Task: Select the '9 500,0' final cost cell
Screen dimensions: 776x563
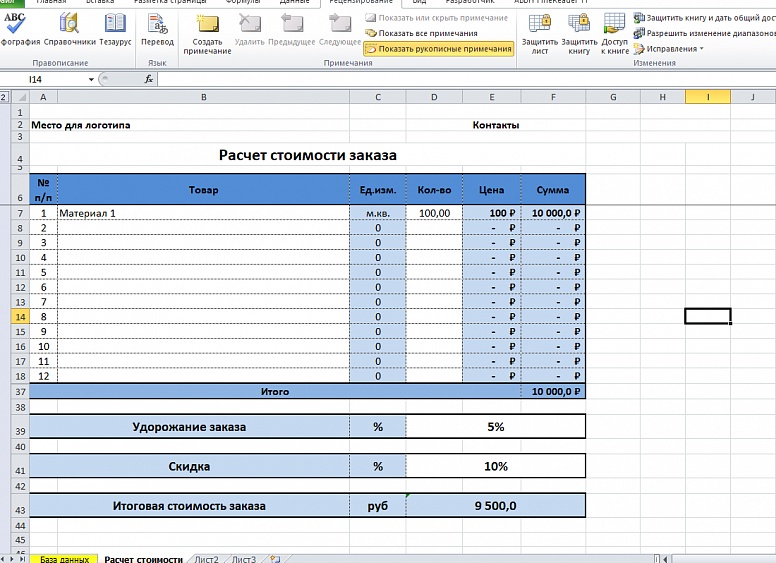Action: pos(495,506)
